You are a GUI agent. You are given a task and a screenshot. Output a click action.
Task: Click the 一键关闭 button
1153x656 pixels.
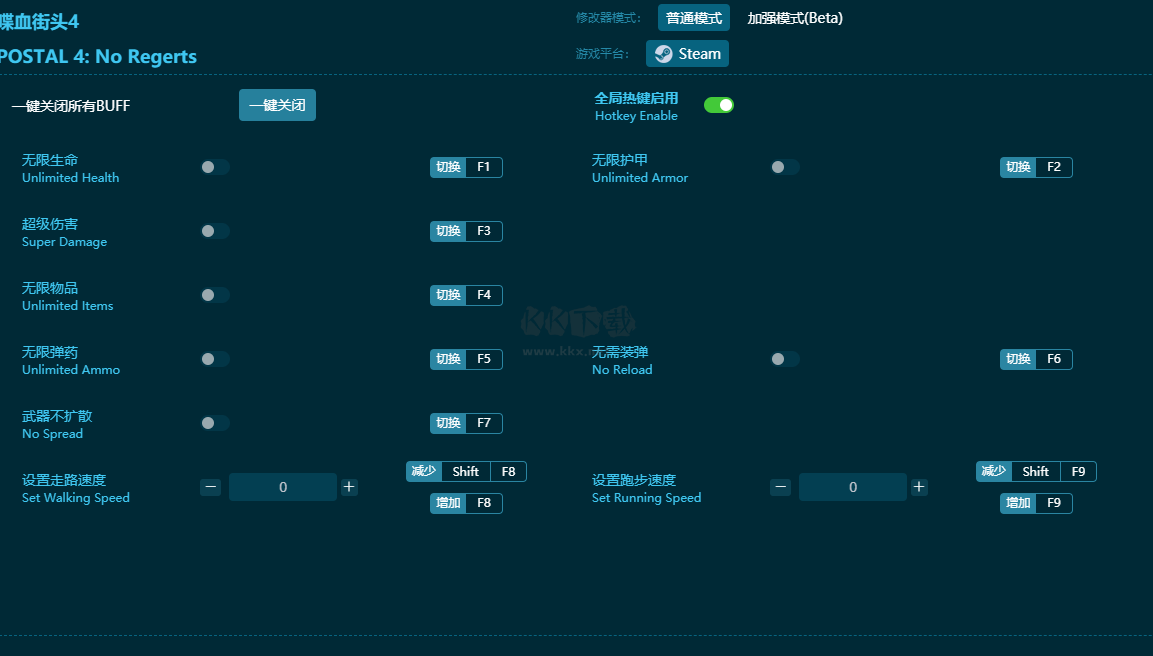(277, 105)
